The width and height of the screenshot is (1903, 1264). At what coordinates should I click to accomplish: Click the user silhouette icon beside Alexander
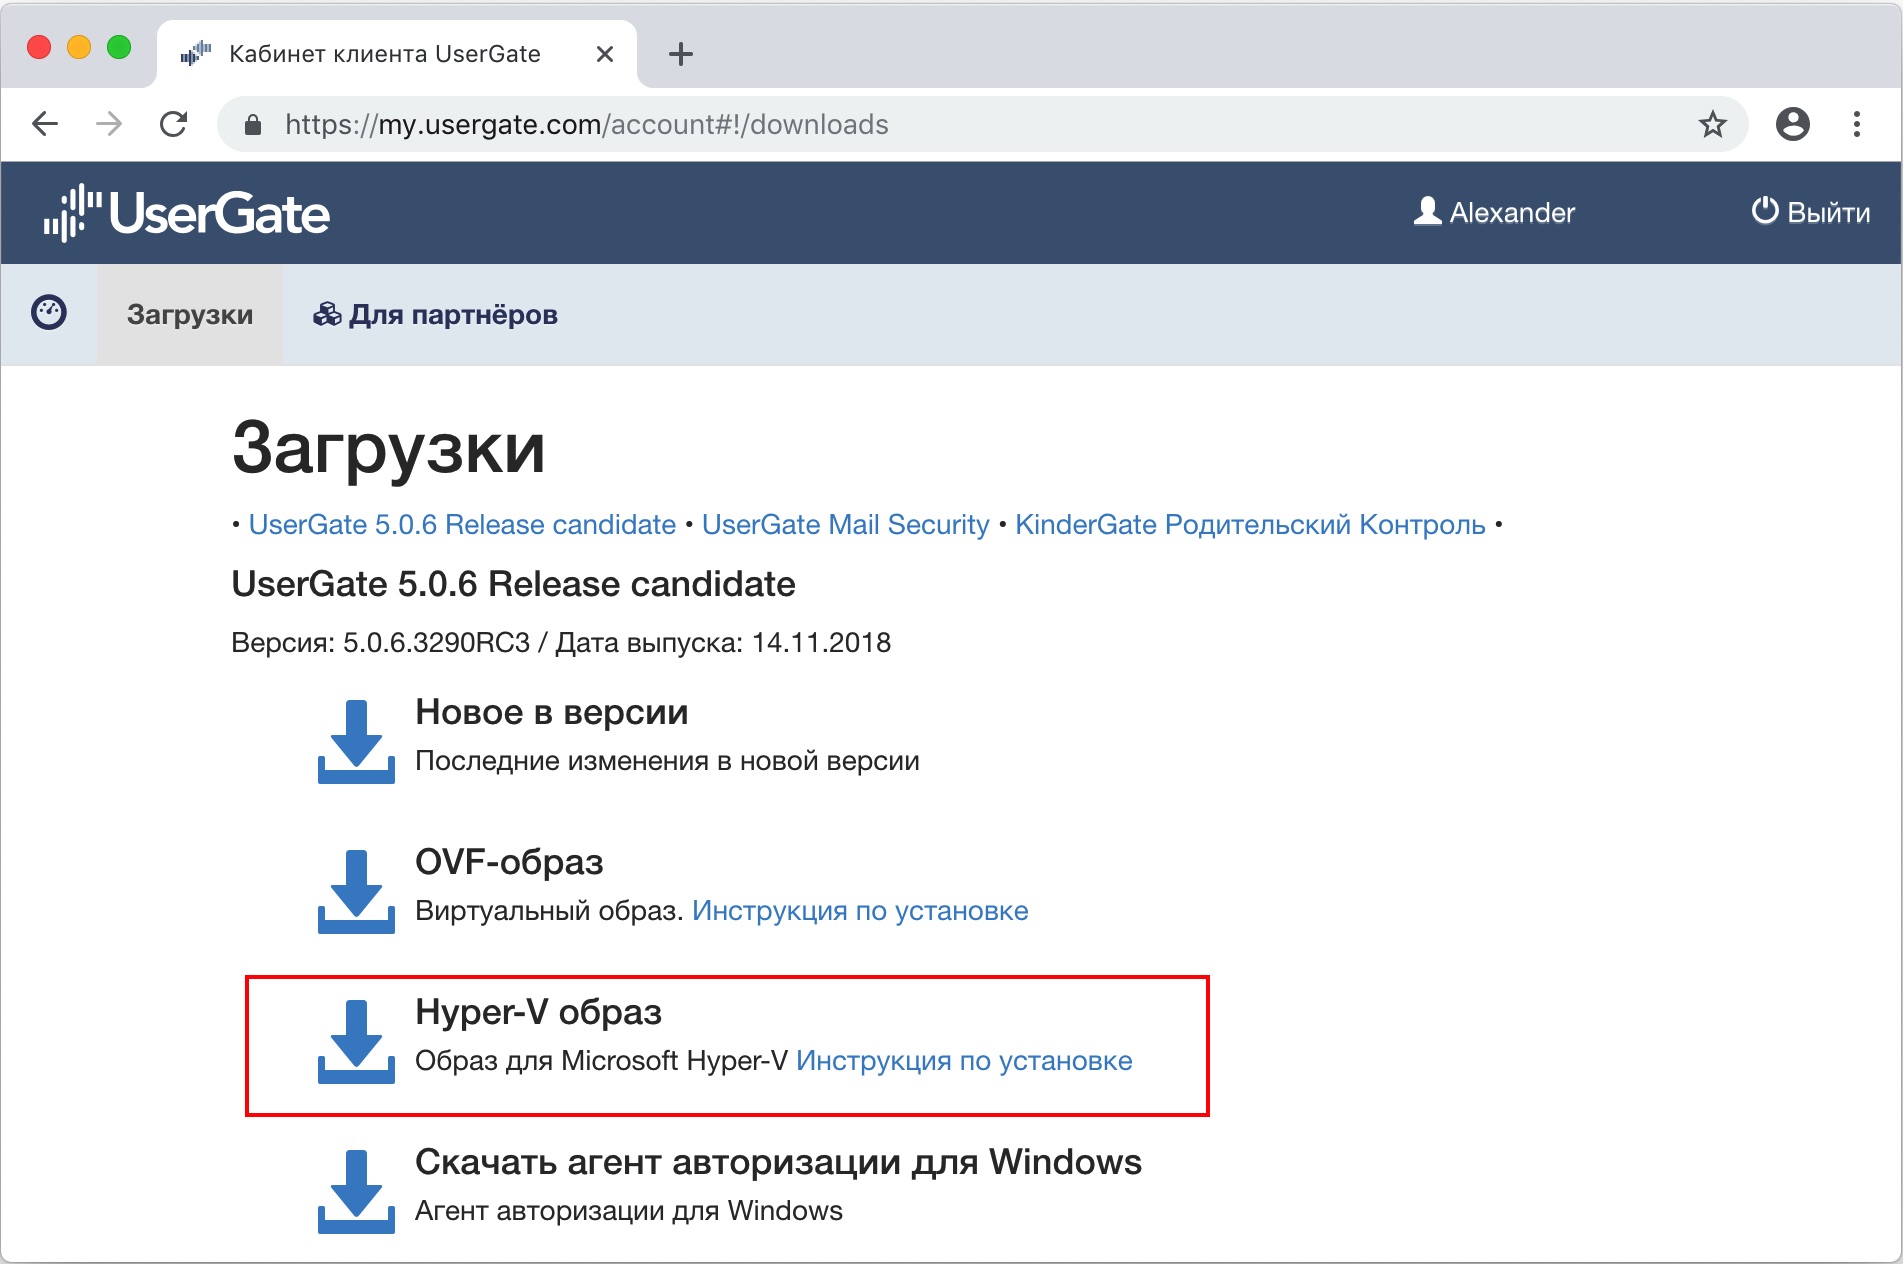1428,211
